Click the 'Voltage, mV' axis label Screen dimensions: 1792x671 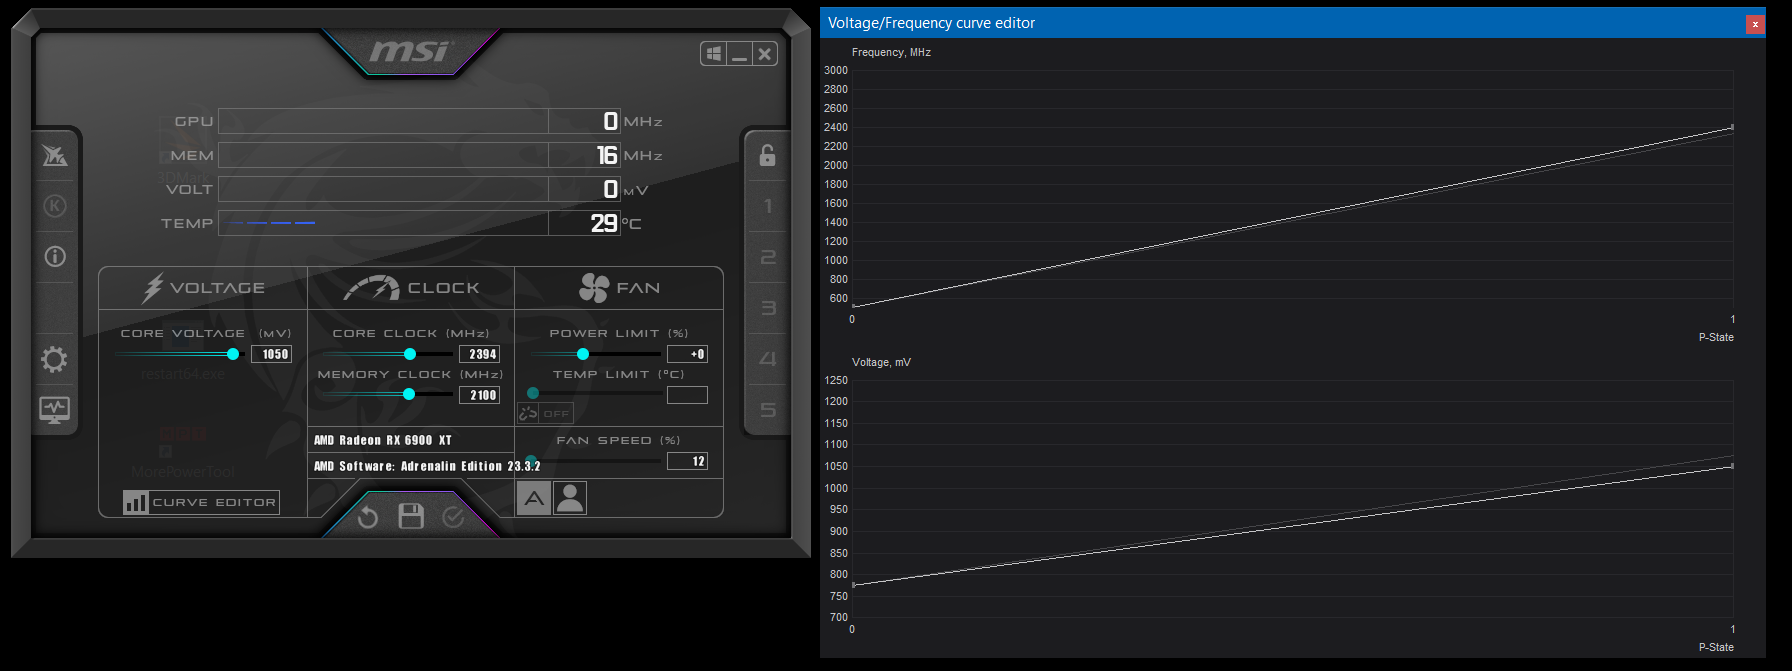click(x=881, y=362)
